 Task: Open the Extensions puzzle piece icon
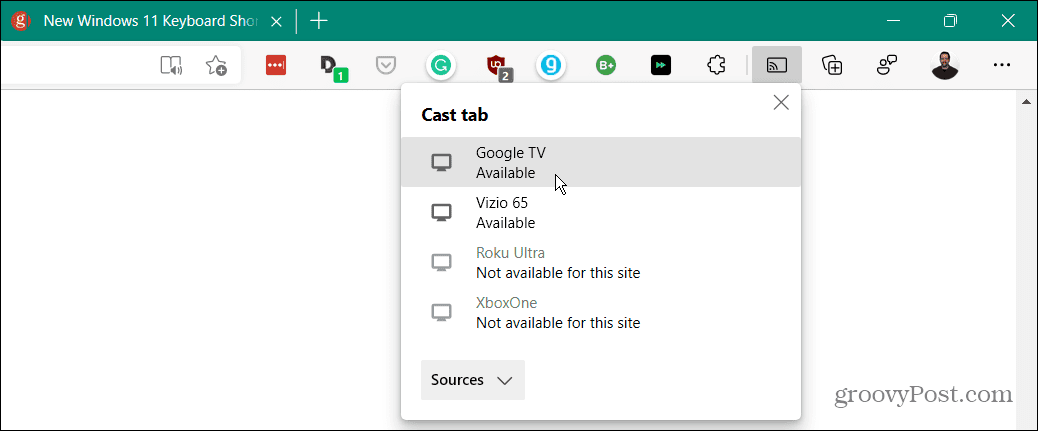click(716, 65)
